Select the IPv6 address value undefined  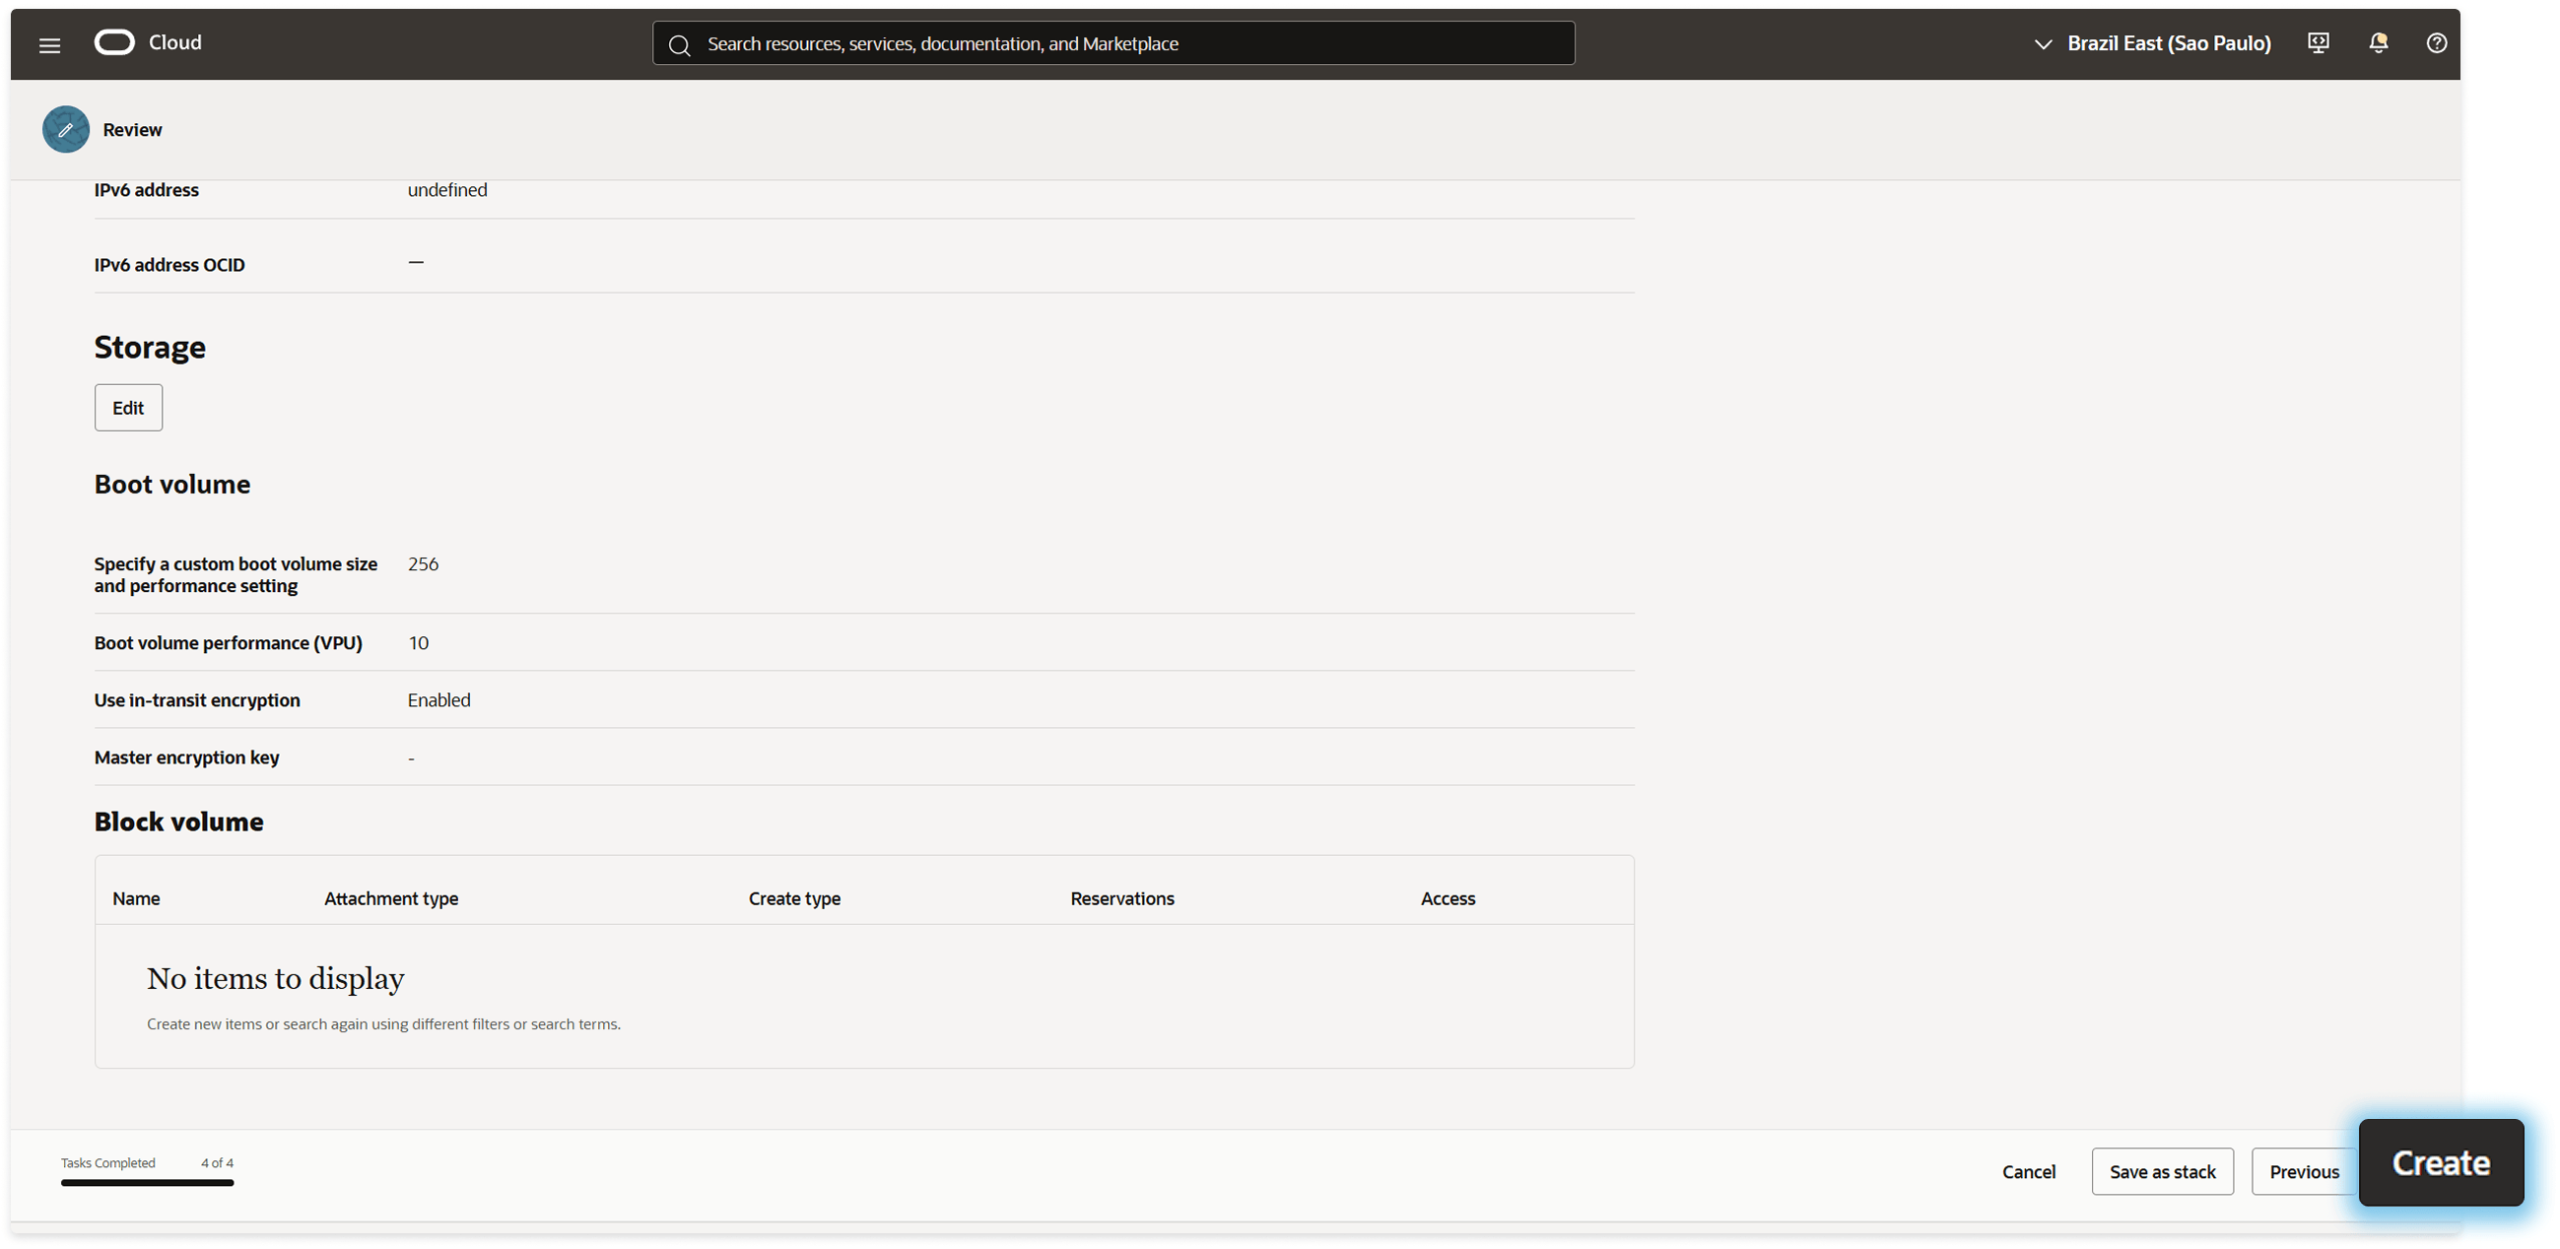[x=447, y=190]
